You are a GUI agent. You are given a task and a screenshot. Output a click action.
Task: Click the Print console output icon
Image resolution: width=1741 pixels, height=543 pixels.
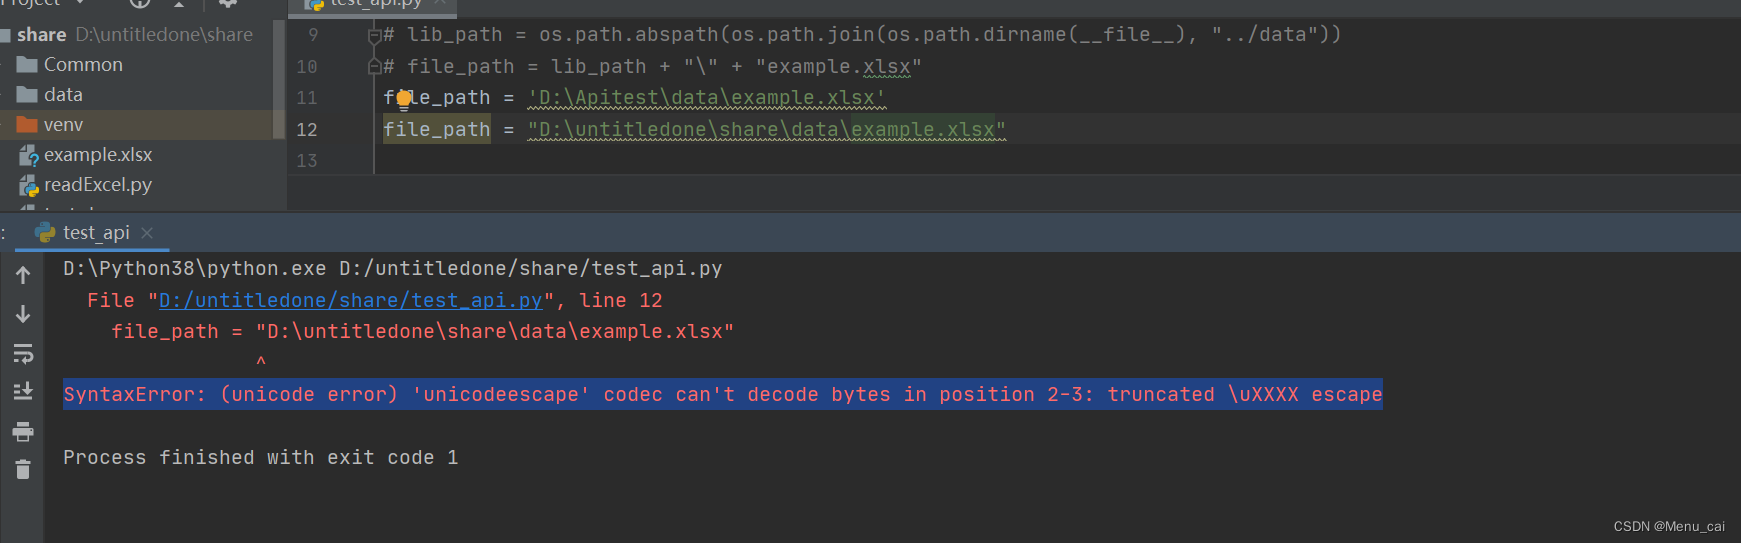[x=23, y=431]
